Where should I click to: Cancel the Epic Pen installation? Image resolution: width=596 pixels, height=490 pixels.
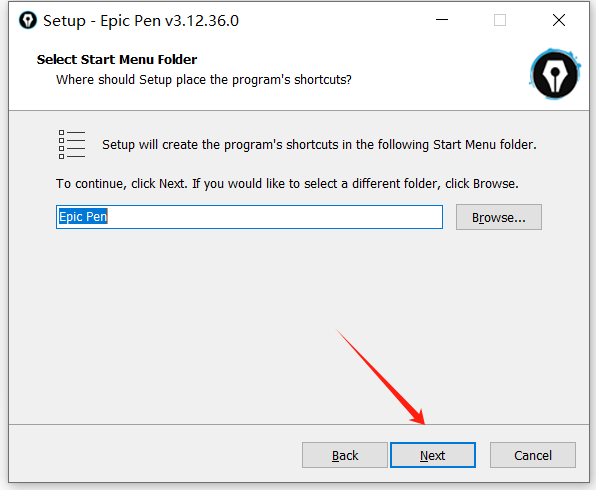coord(533,455)
